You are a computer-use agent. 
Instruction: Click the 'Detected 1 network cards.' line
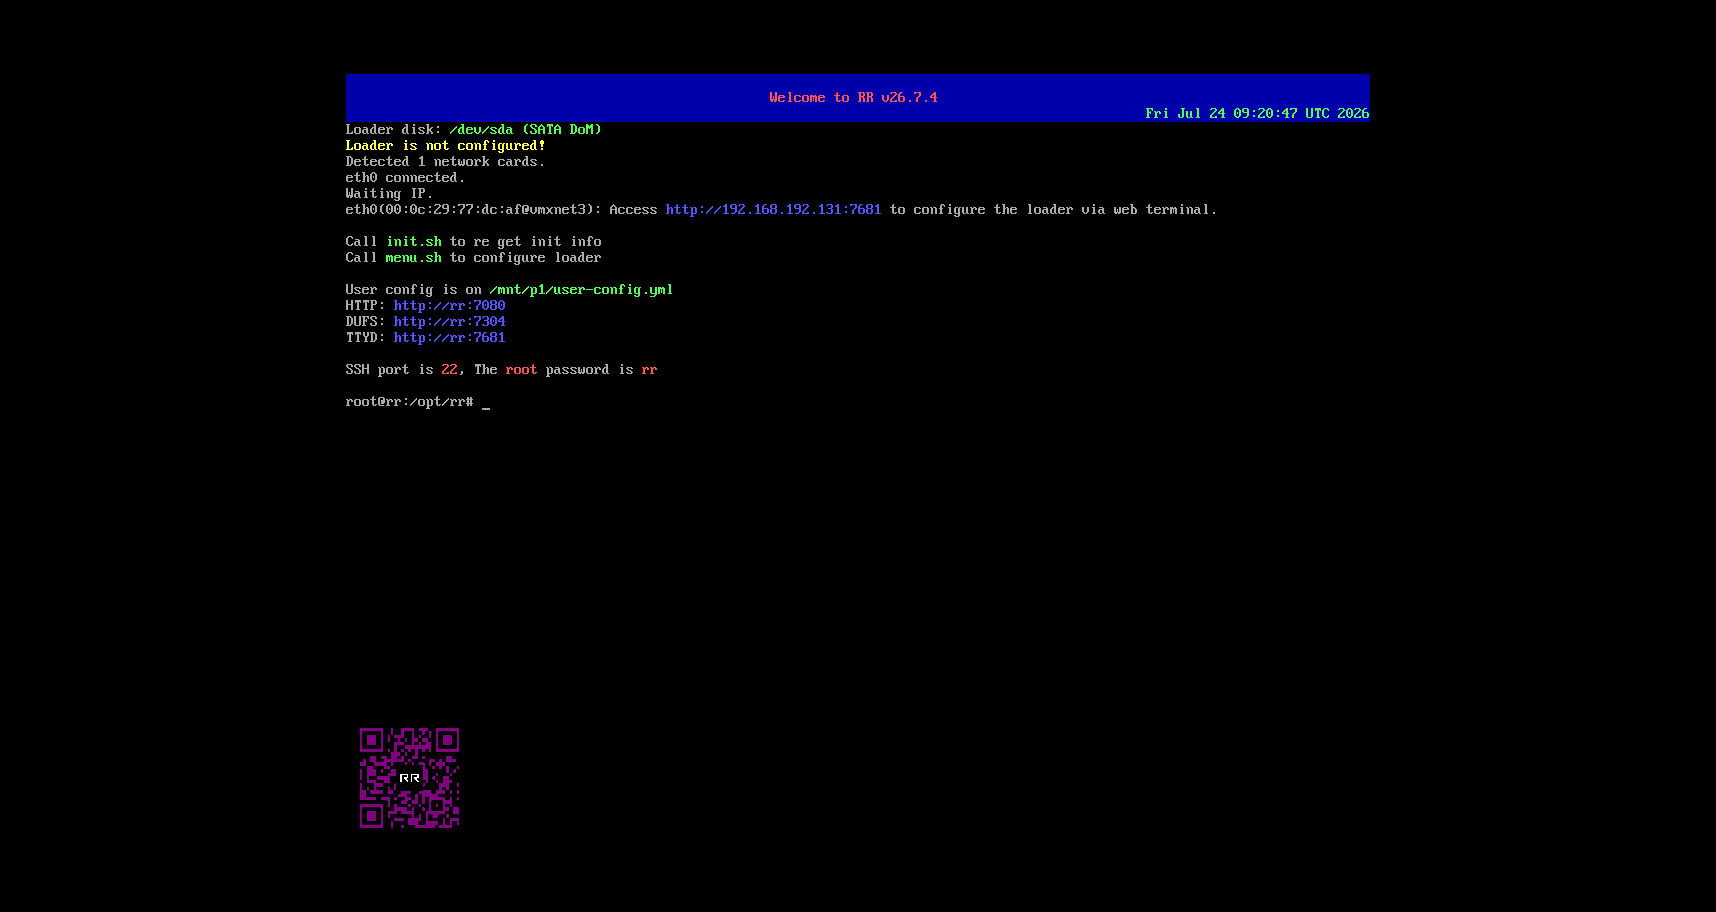pos(445,162)
